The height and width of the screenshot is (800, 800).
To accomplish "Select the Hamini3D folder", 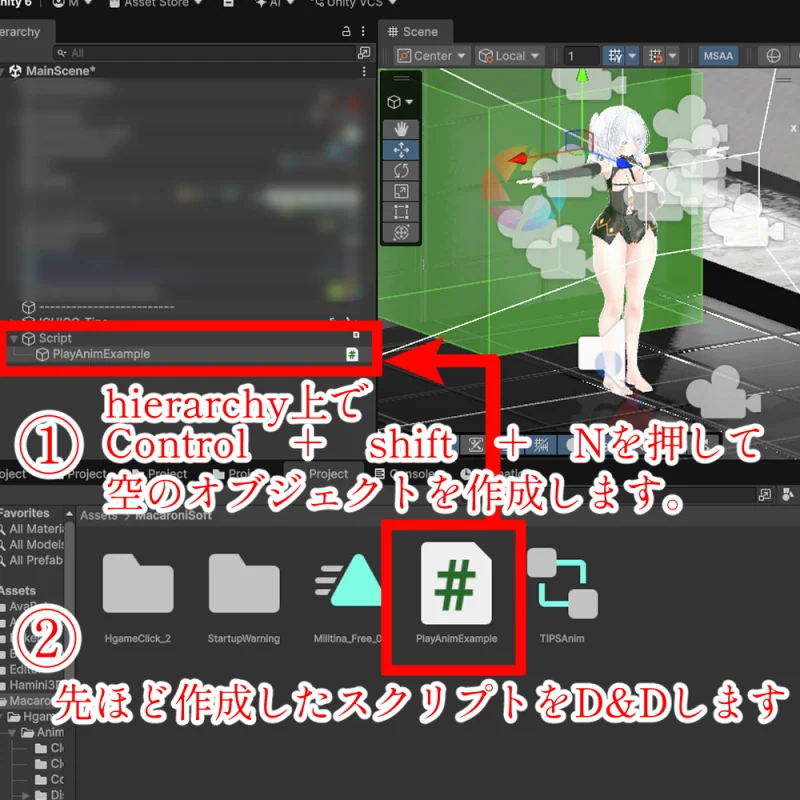I will [x=32, y=685].
